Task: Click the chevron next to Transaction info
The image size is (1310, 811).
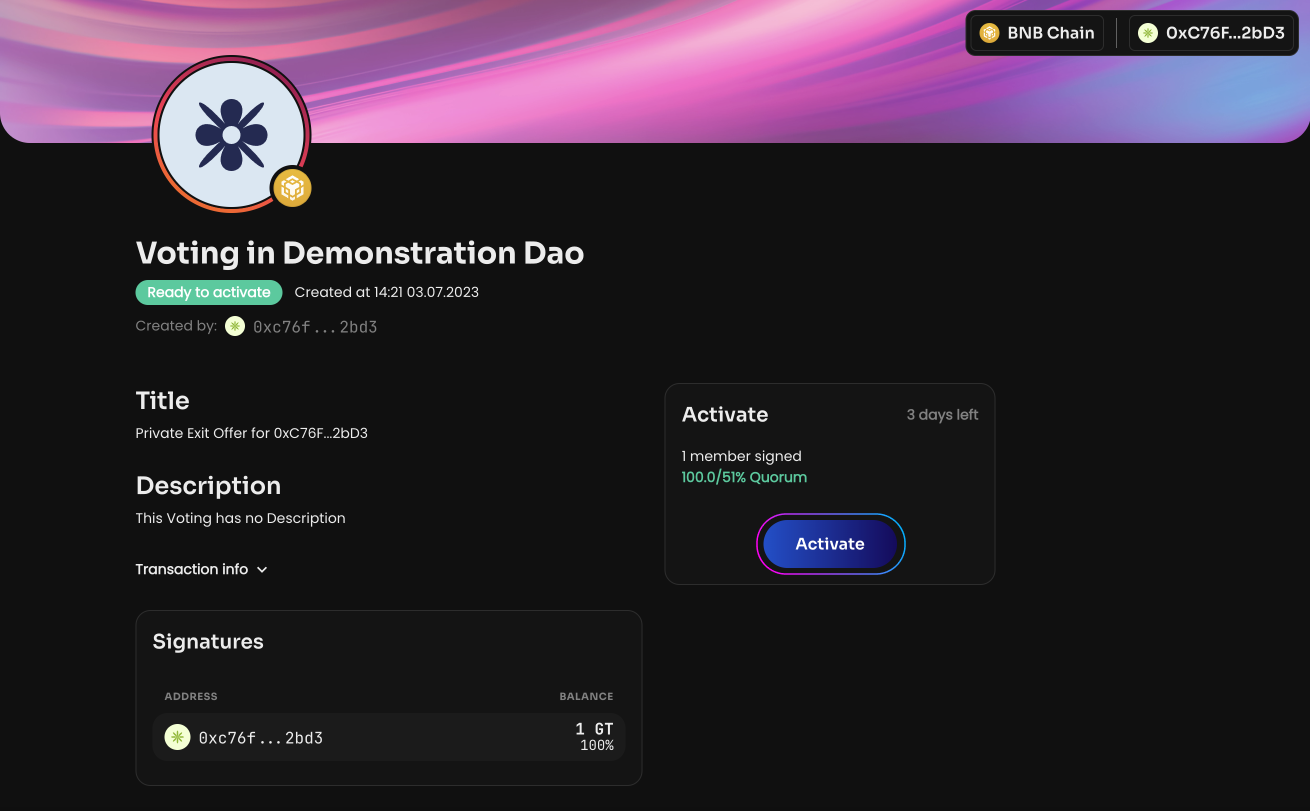Action: pyautogui.click(x=262, y=570)
